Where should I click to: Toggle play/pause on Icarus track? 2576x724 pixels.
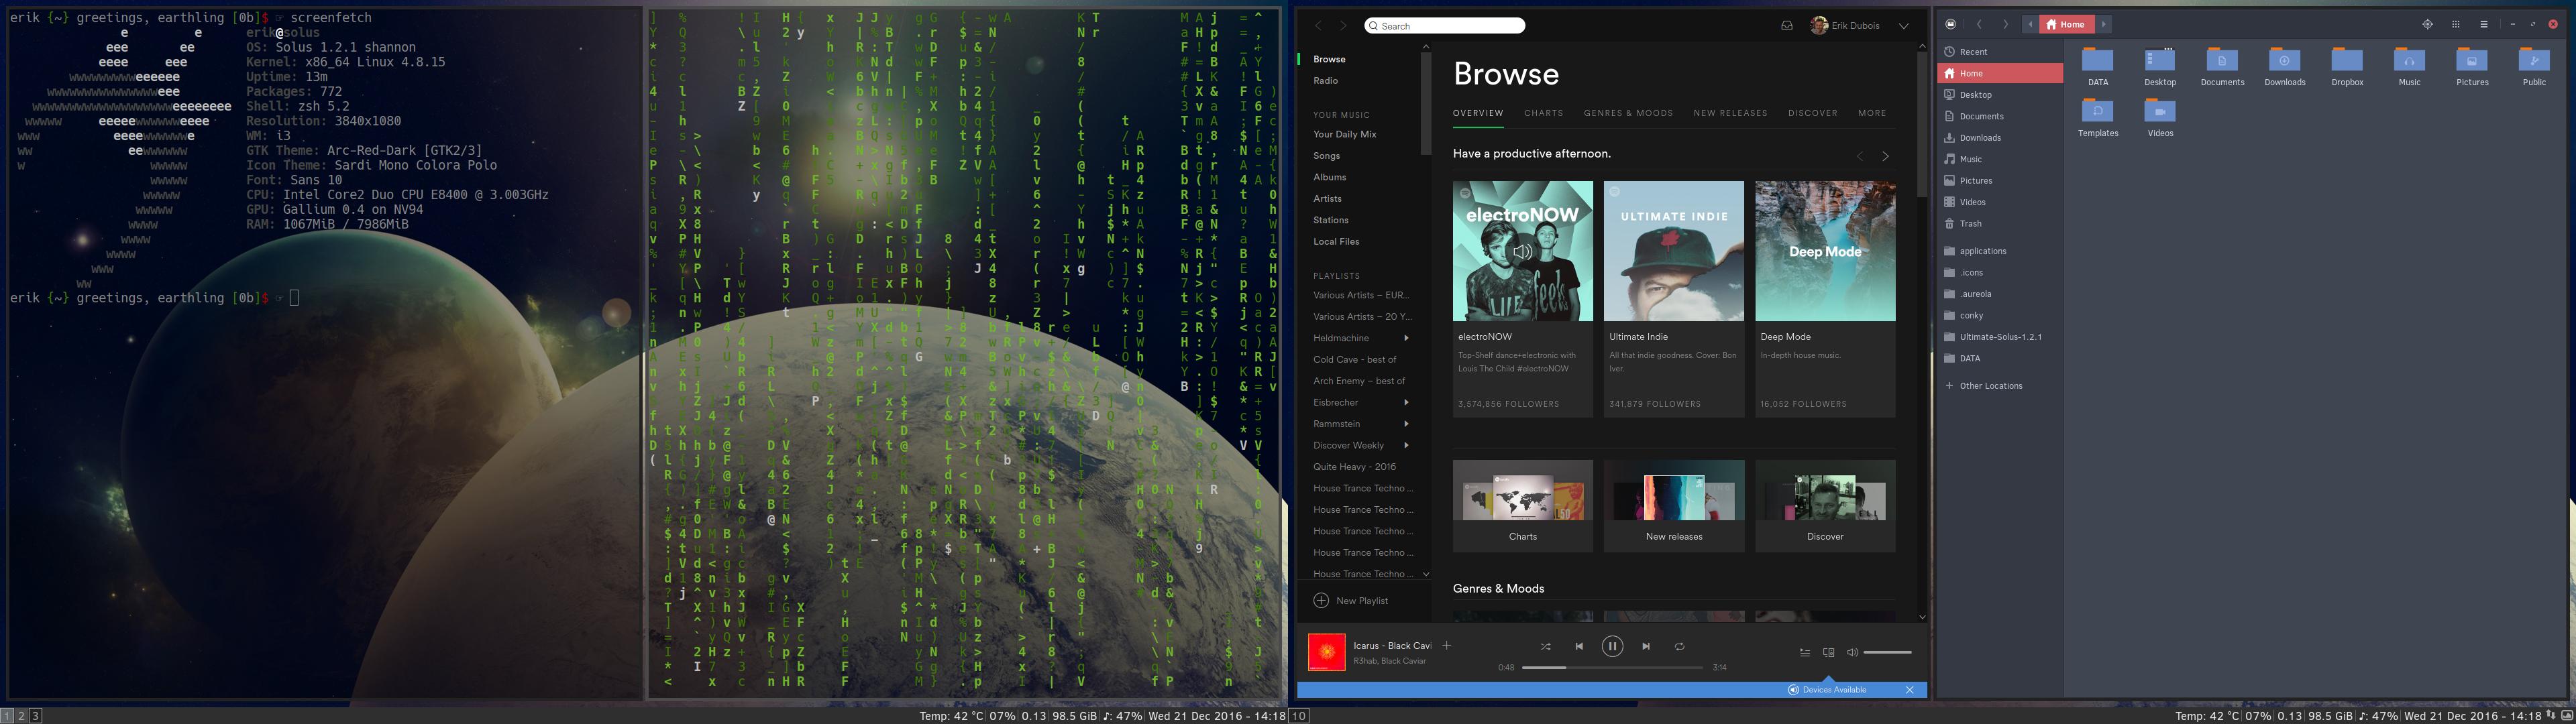pos(1613,645)
